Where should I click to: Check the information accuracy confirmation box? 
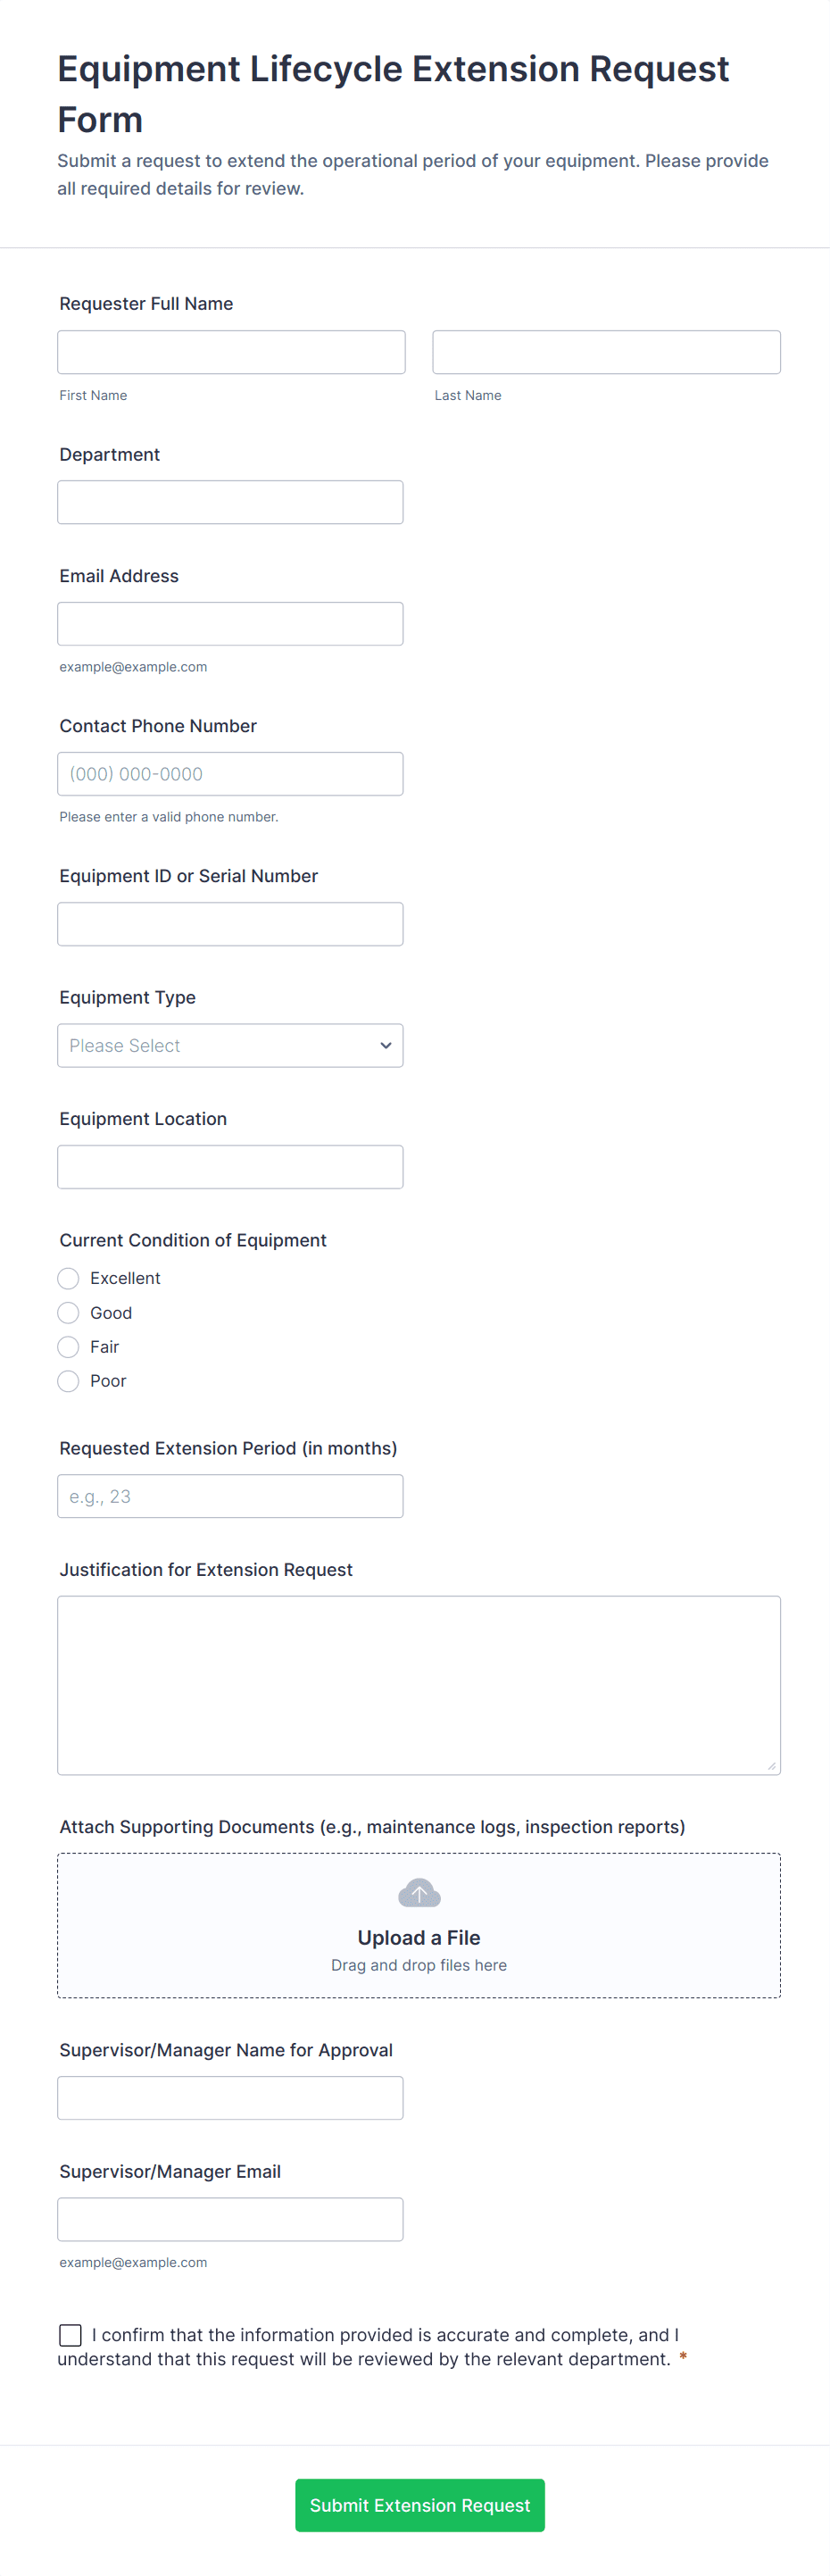69,2334
